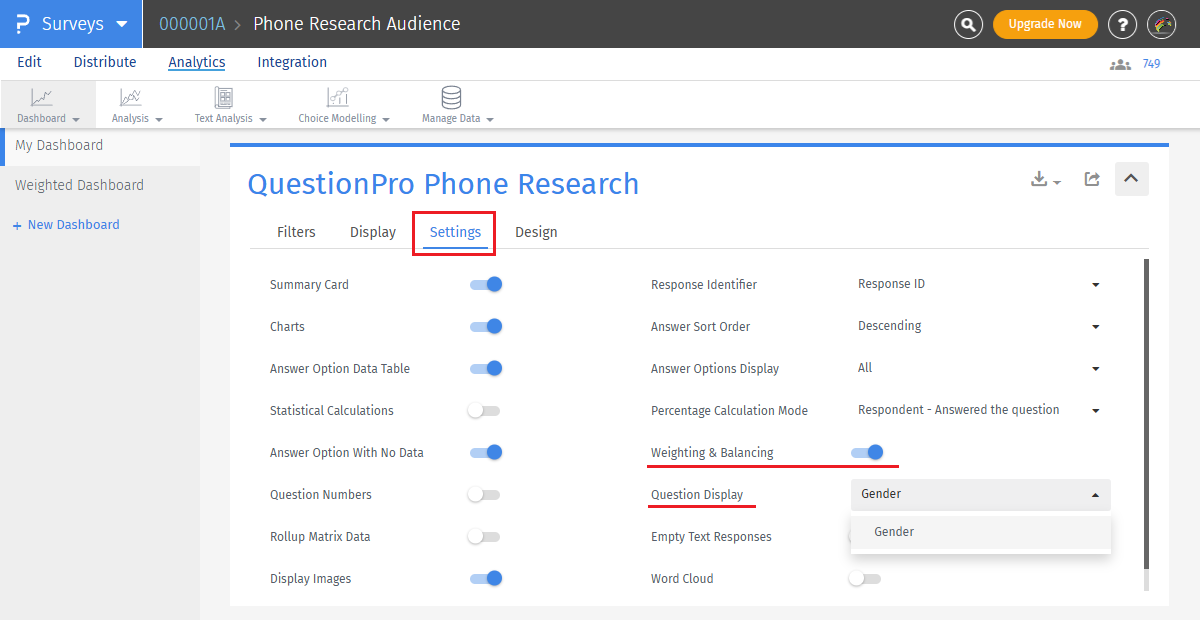The image size is (1200, 620).
Task: Open Answer Options Display dropdown
Action: point(980,369)
